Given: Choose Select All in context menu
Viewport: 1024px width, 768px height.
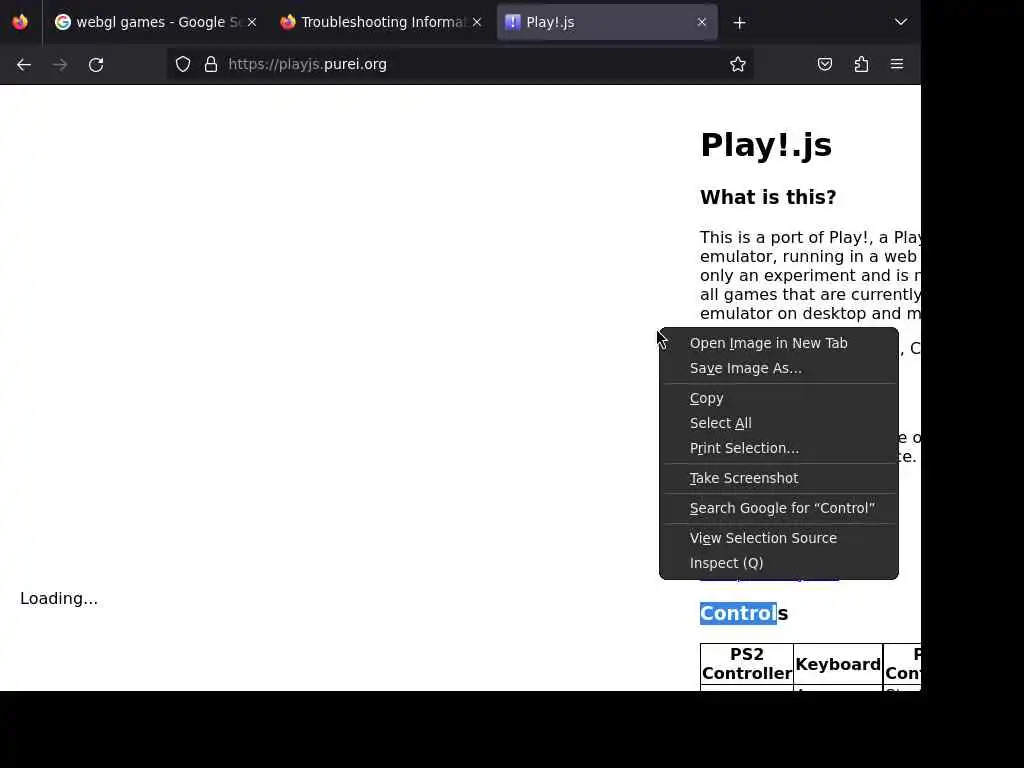Looking at the screenshot, I should tap(778, 423).
